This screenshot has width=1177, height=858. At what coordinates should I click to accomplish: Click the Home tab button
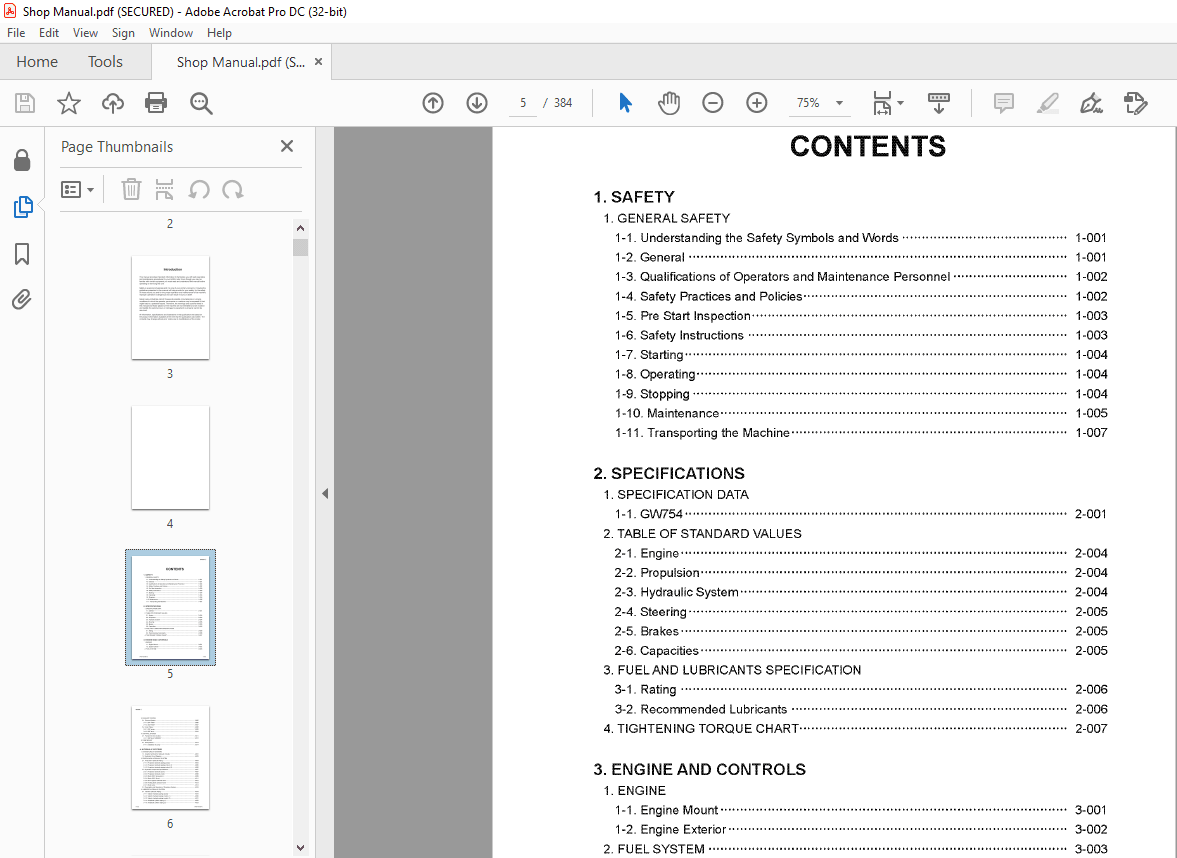pyautogui.click(x=37, y=62)
